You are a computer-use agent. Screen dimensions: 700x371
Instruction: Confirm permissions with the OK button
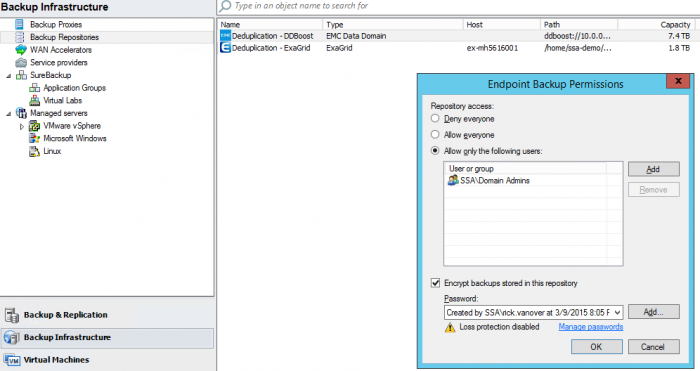tap(596, 347)
